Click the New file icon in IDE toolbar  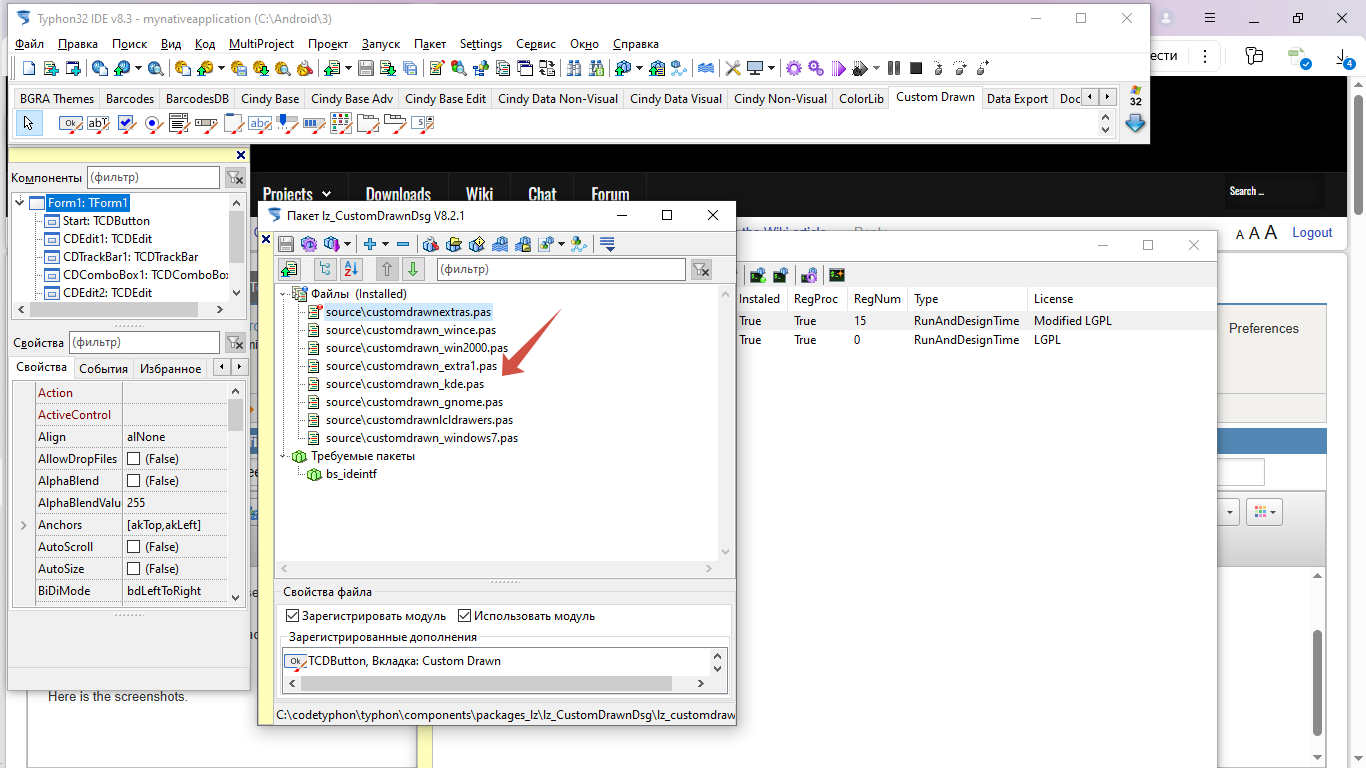click(29, 68)
